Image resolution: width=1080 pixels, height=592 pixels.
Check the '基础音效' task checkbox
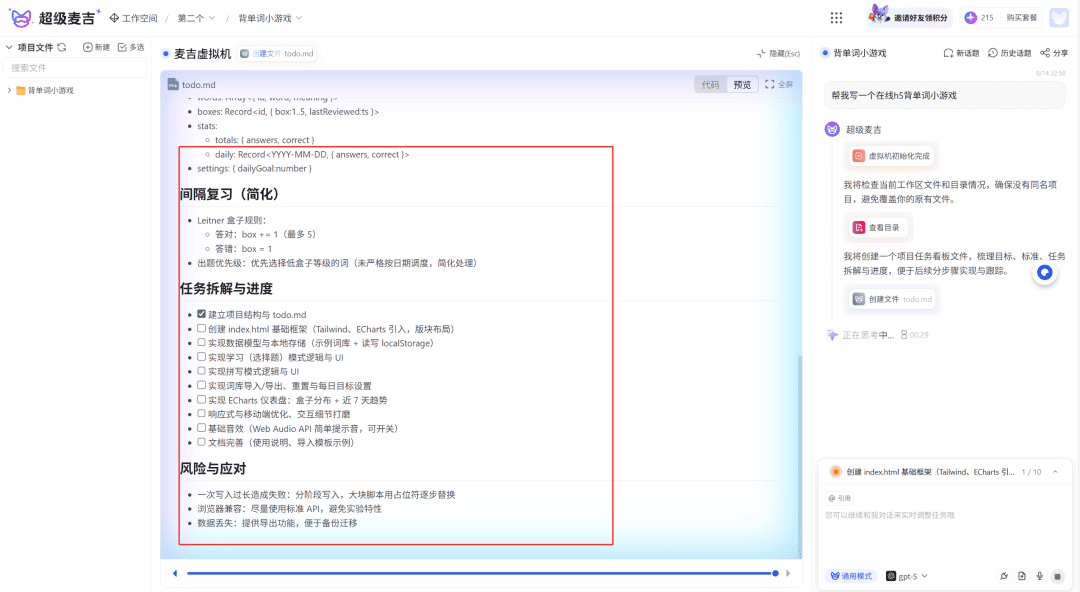(202, 428)
